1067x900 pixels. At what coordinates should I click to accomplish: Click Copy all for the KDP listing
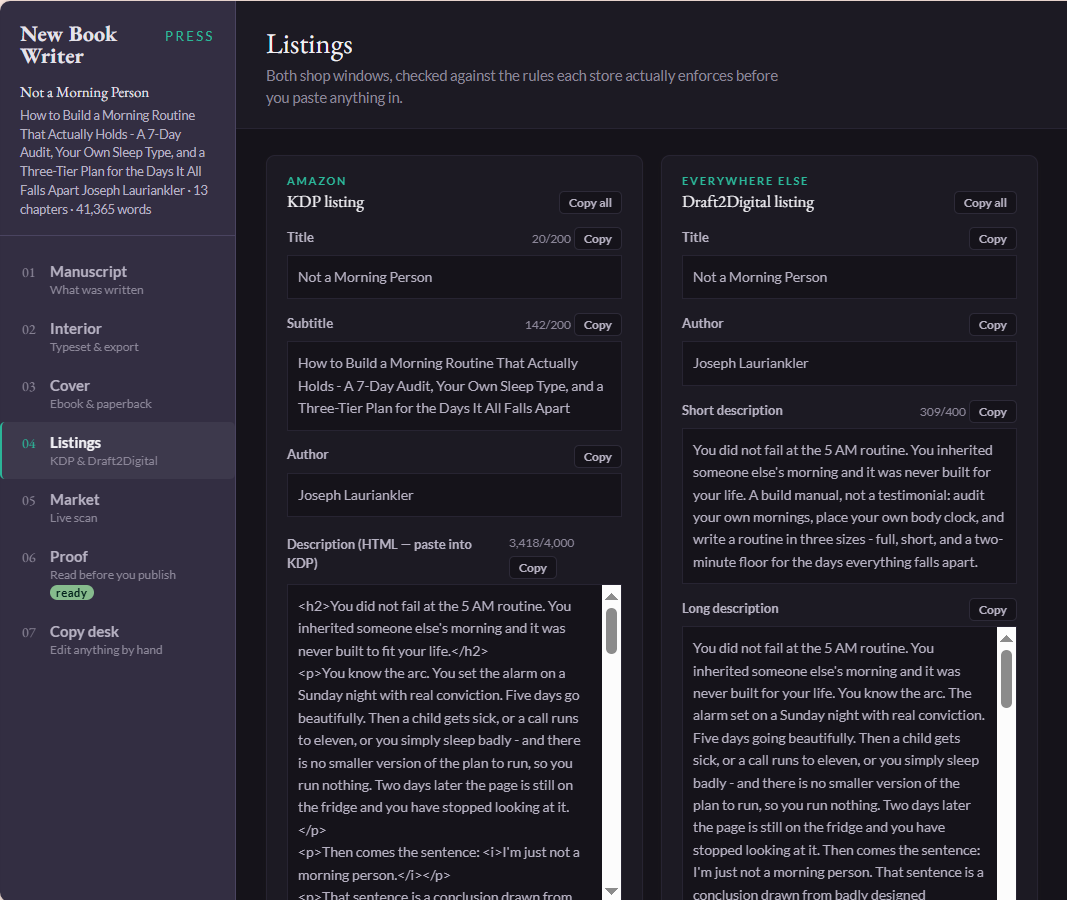coord(590,203)
